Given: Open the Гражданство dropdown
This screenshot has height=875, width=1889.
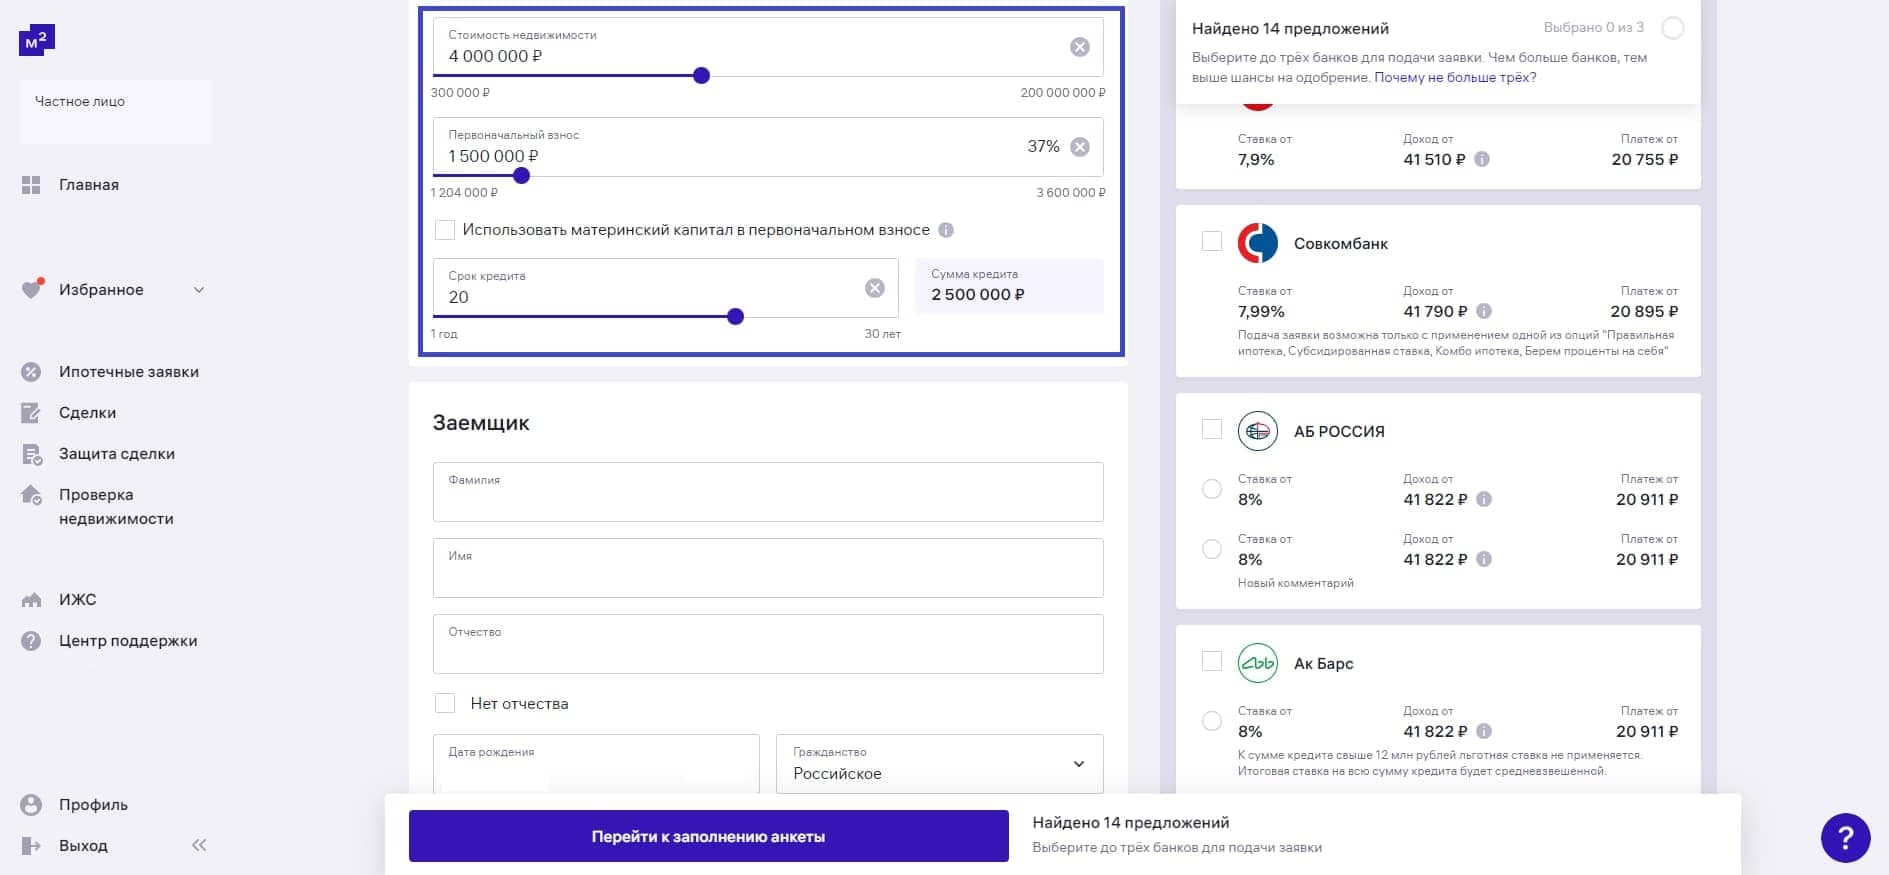Looking at the screenshot, I should coord(940,764).
